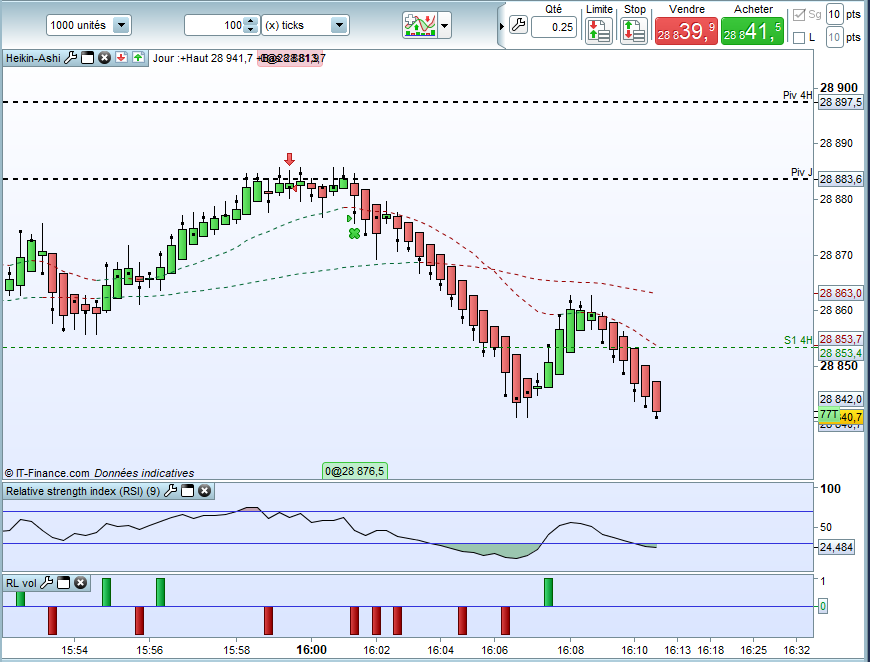Maximize the RSI indicator panel
Image resolution: width=870 pixels, height=662 pixels.
[x=188, y=491]
